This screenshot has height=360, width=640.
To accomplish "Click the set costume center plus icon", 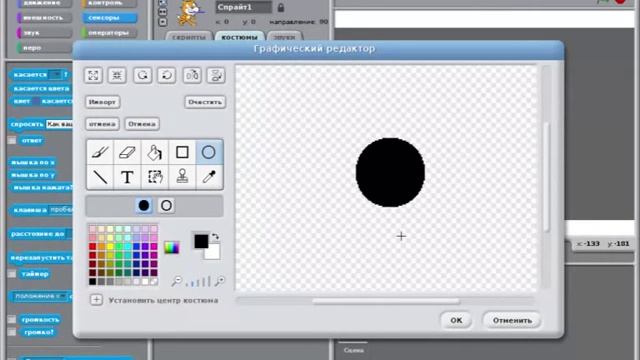I will coord(96,300).
